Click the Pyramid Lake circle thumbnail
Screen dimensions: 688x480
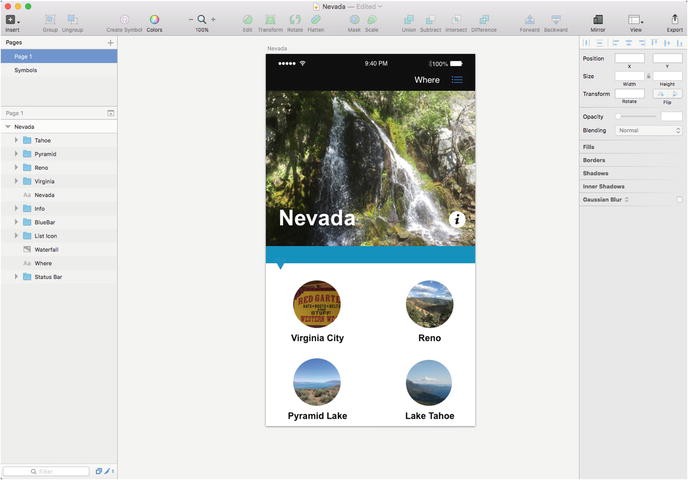317,382
